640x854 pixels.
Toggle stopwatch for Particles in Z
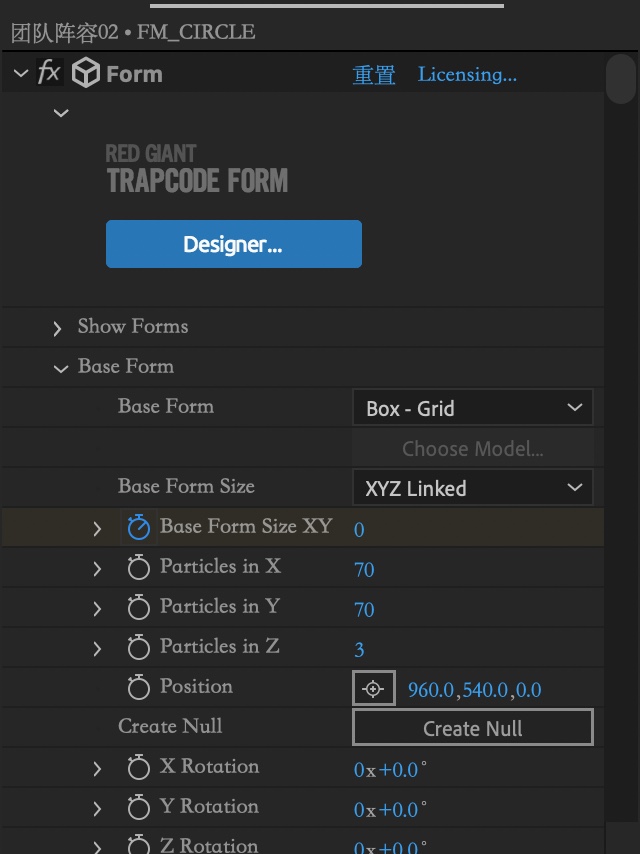(139, 648)
